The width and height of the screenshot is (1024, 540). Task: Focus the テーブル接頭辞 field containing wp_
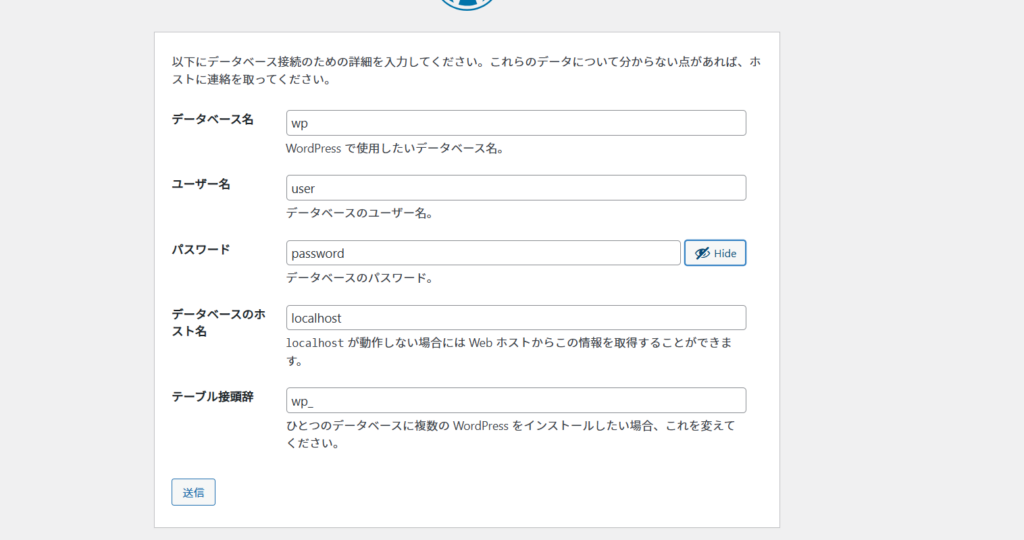coord(516,400)
